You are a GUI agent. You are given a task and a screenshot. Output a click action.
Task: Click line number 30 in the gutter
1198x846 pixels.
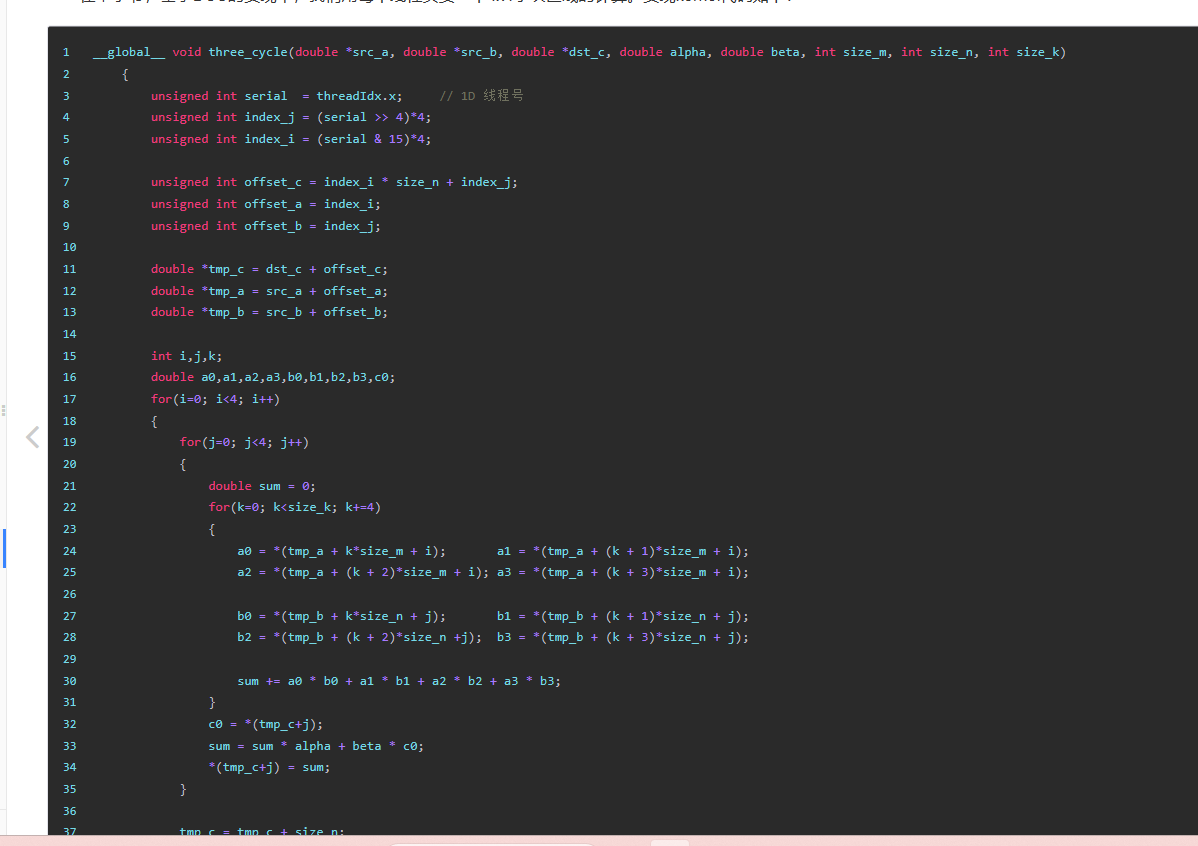coord(70,682)
